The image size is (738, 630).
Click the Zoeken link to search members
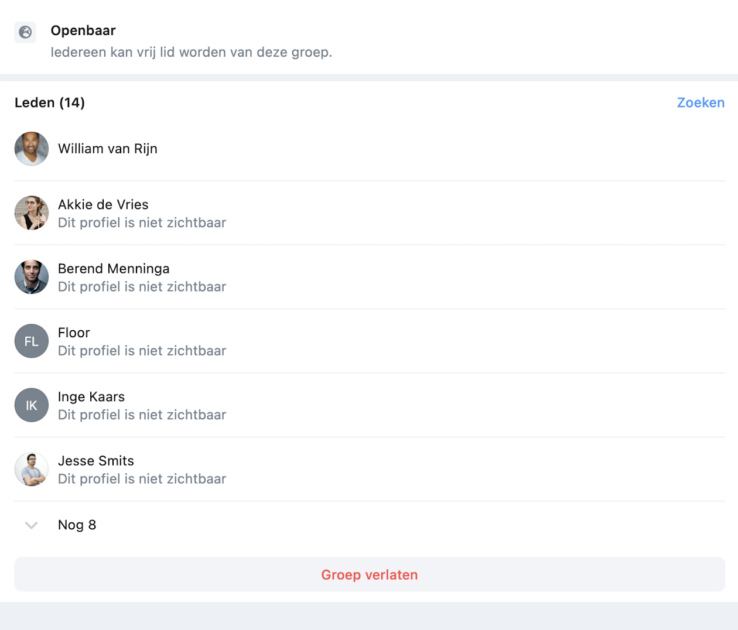(x=700, y=103)
